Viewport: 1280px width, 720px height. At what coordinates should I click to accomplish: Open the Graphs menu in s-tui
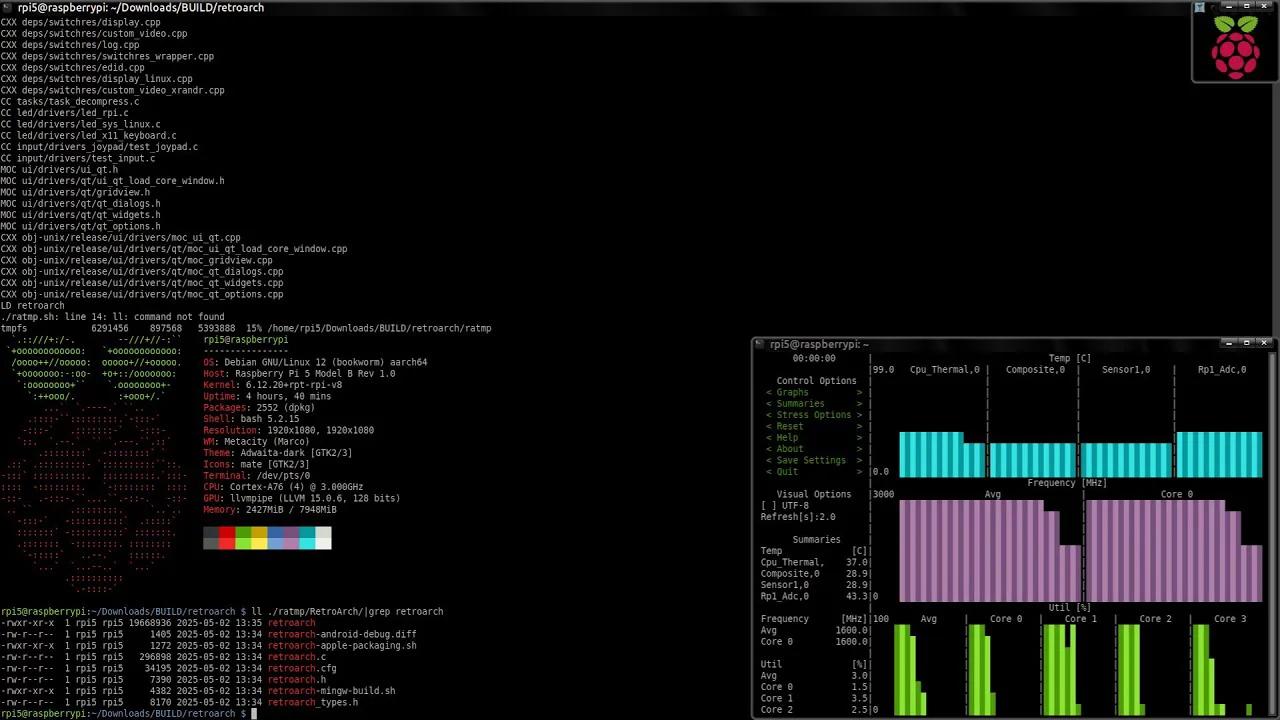pos(813,392)
